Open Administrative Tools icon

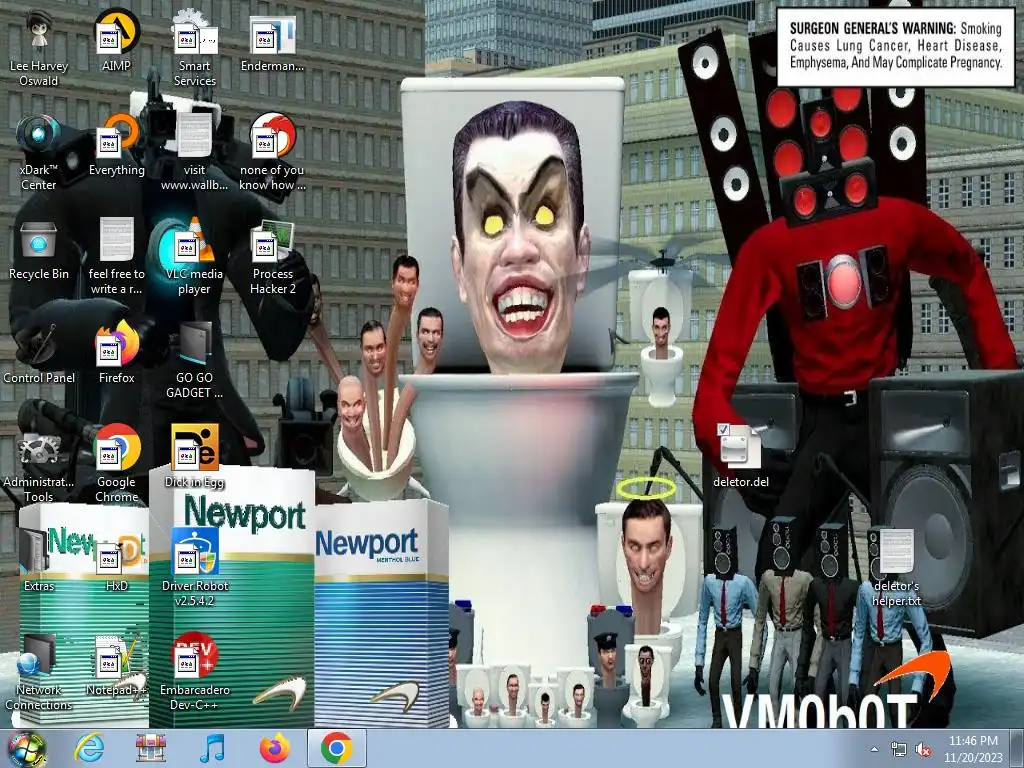click(x=39, y=464)
